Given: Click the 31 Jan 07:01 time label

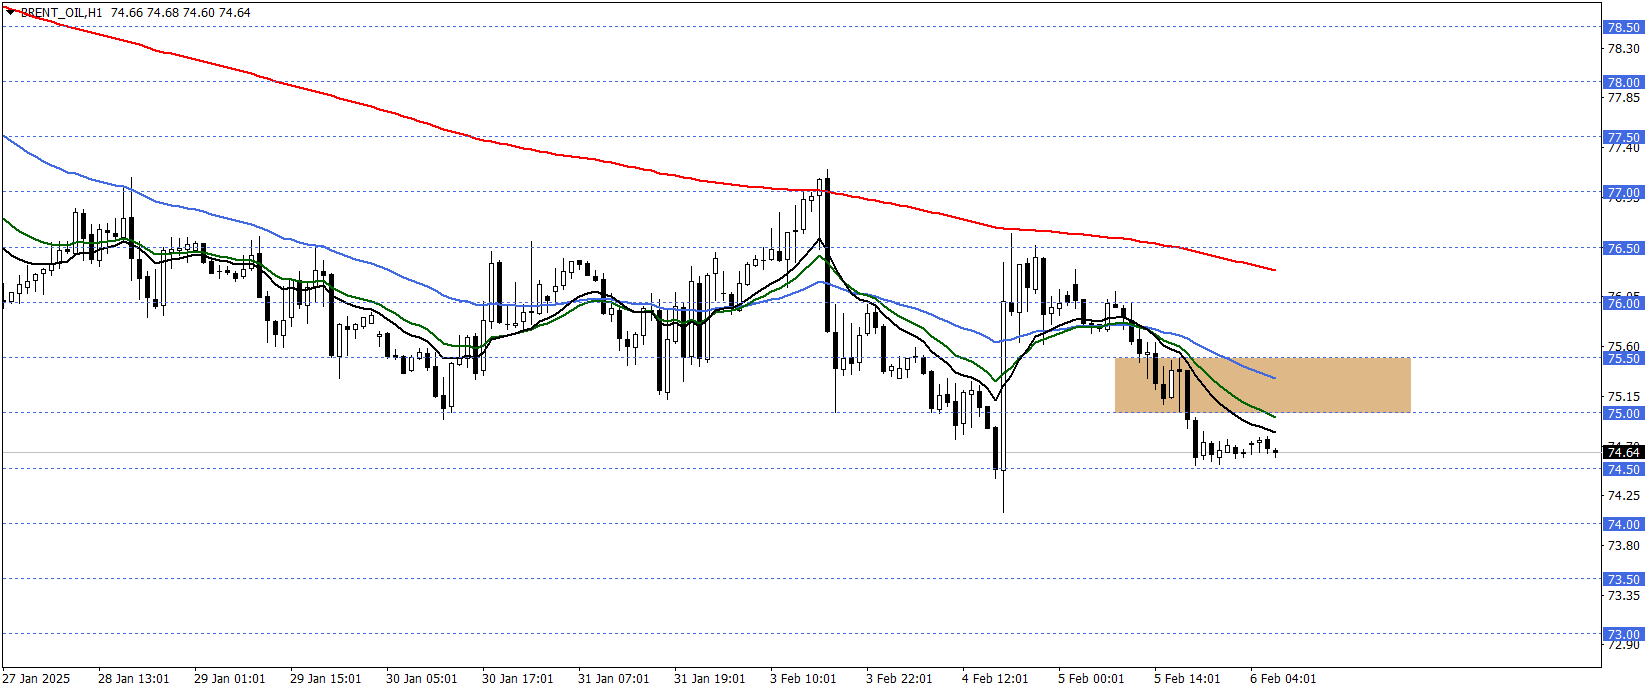Looking at the screenshot, I should pyautogui.click(x=614, y=678).
